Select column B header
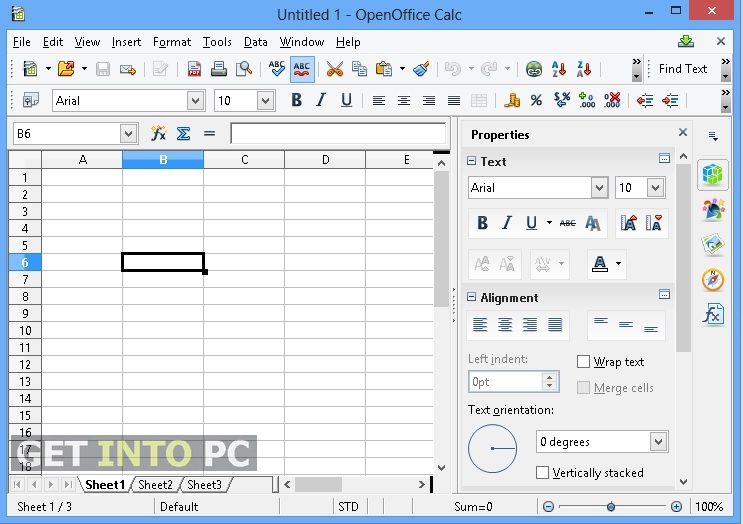The height and width of the screenshot is (524, 743). [x=163, y=160]
